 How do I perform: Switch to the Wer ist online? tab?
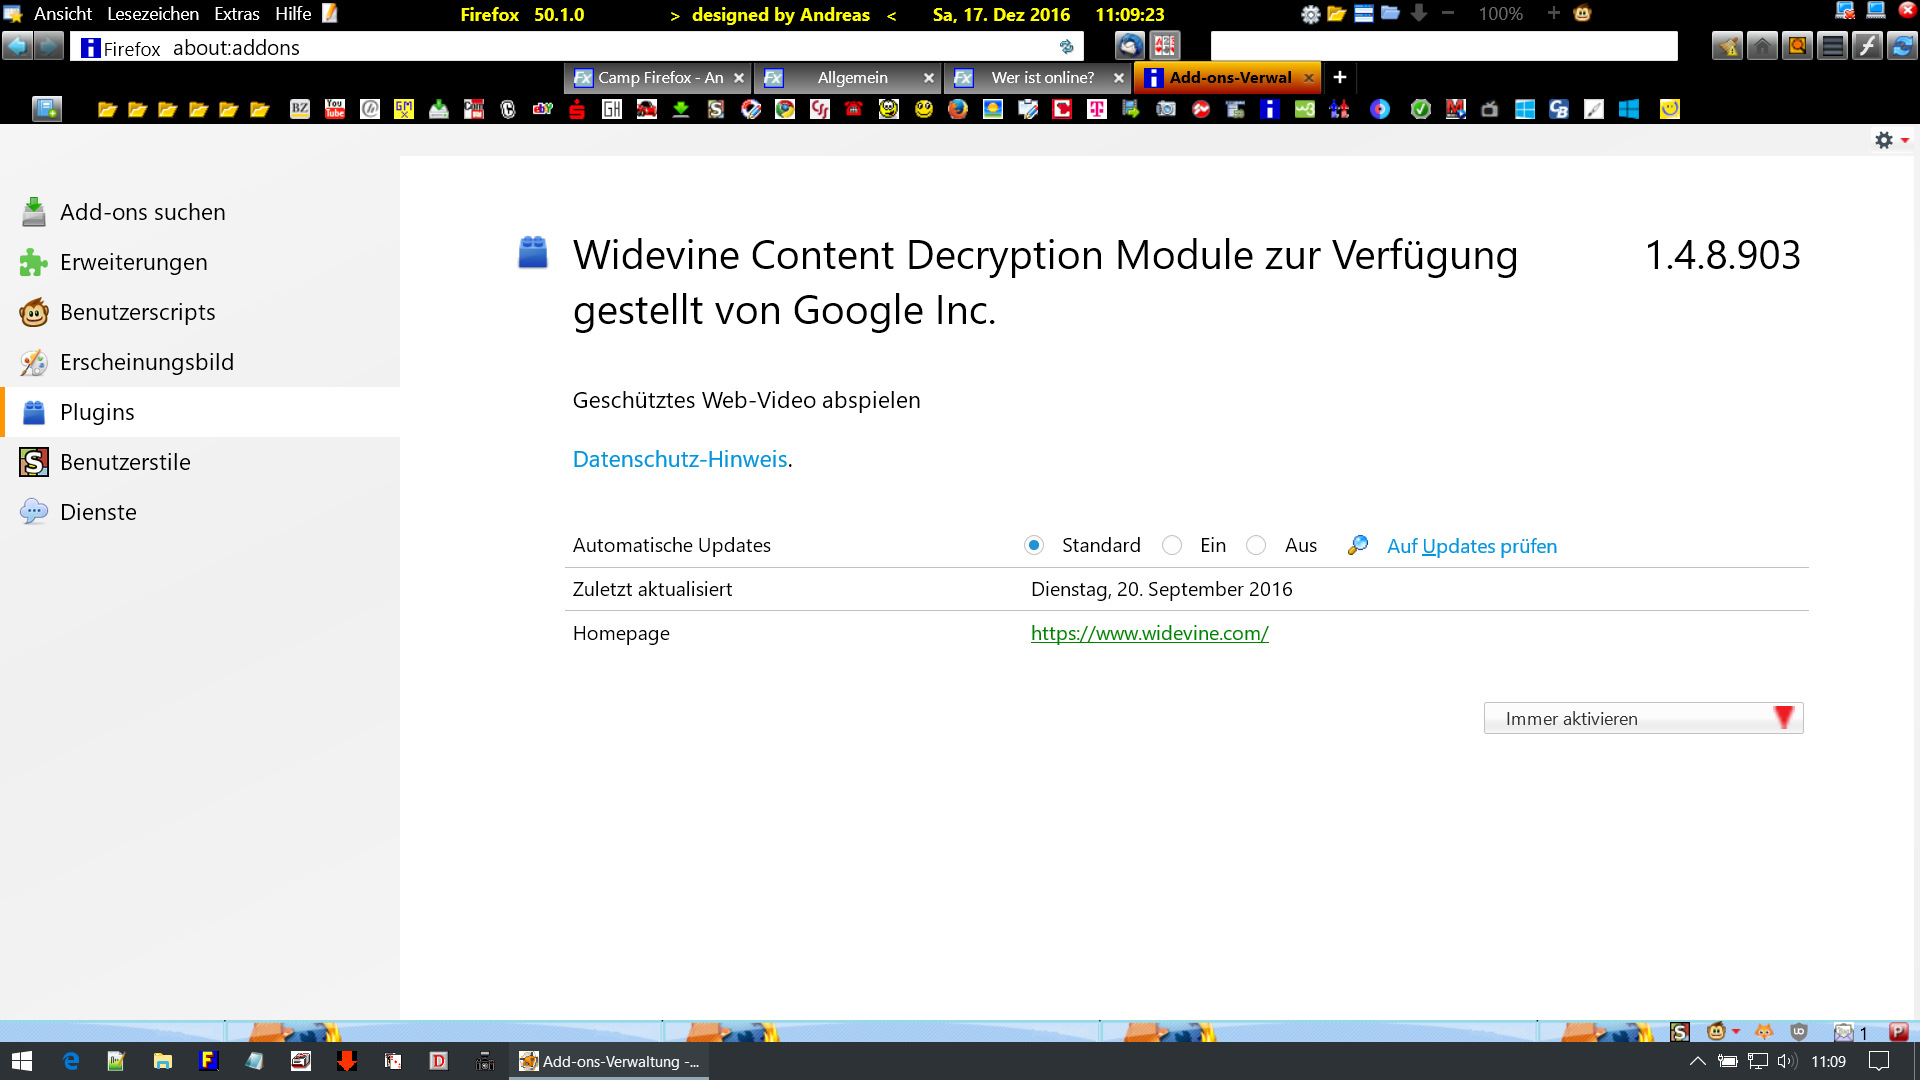(1042, 77)
